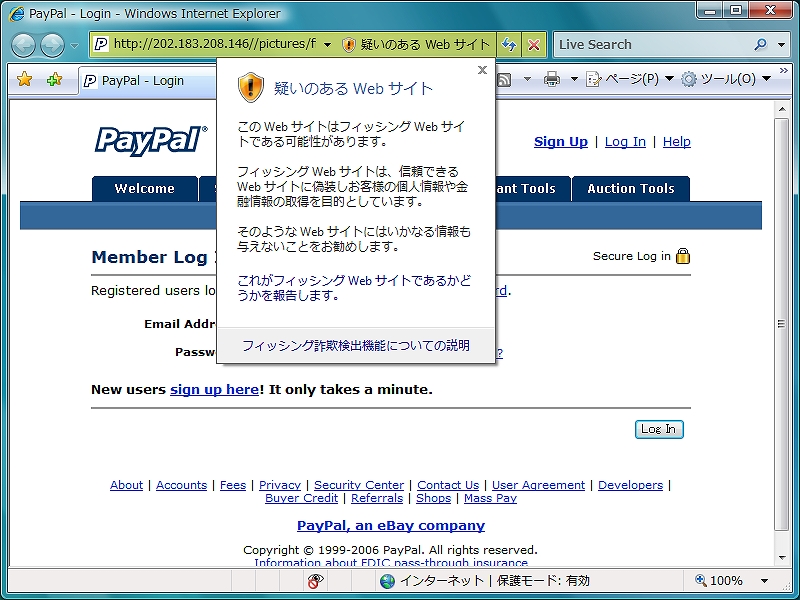The width and height of the screenshot is (800, 600).
Task: Click the phishing filter status bar icon
Action: click(x=315, y=581)
